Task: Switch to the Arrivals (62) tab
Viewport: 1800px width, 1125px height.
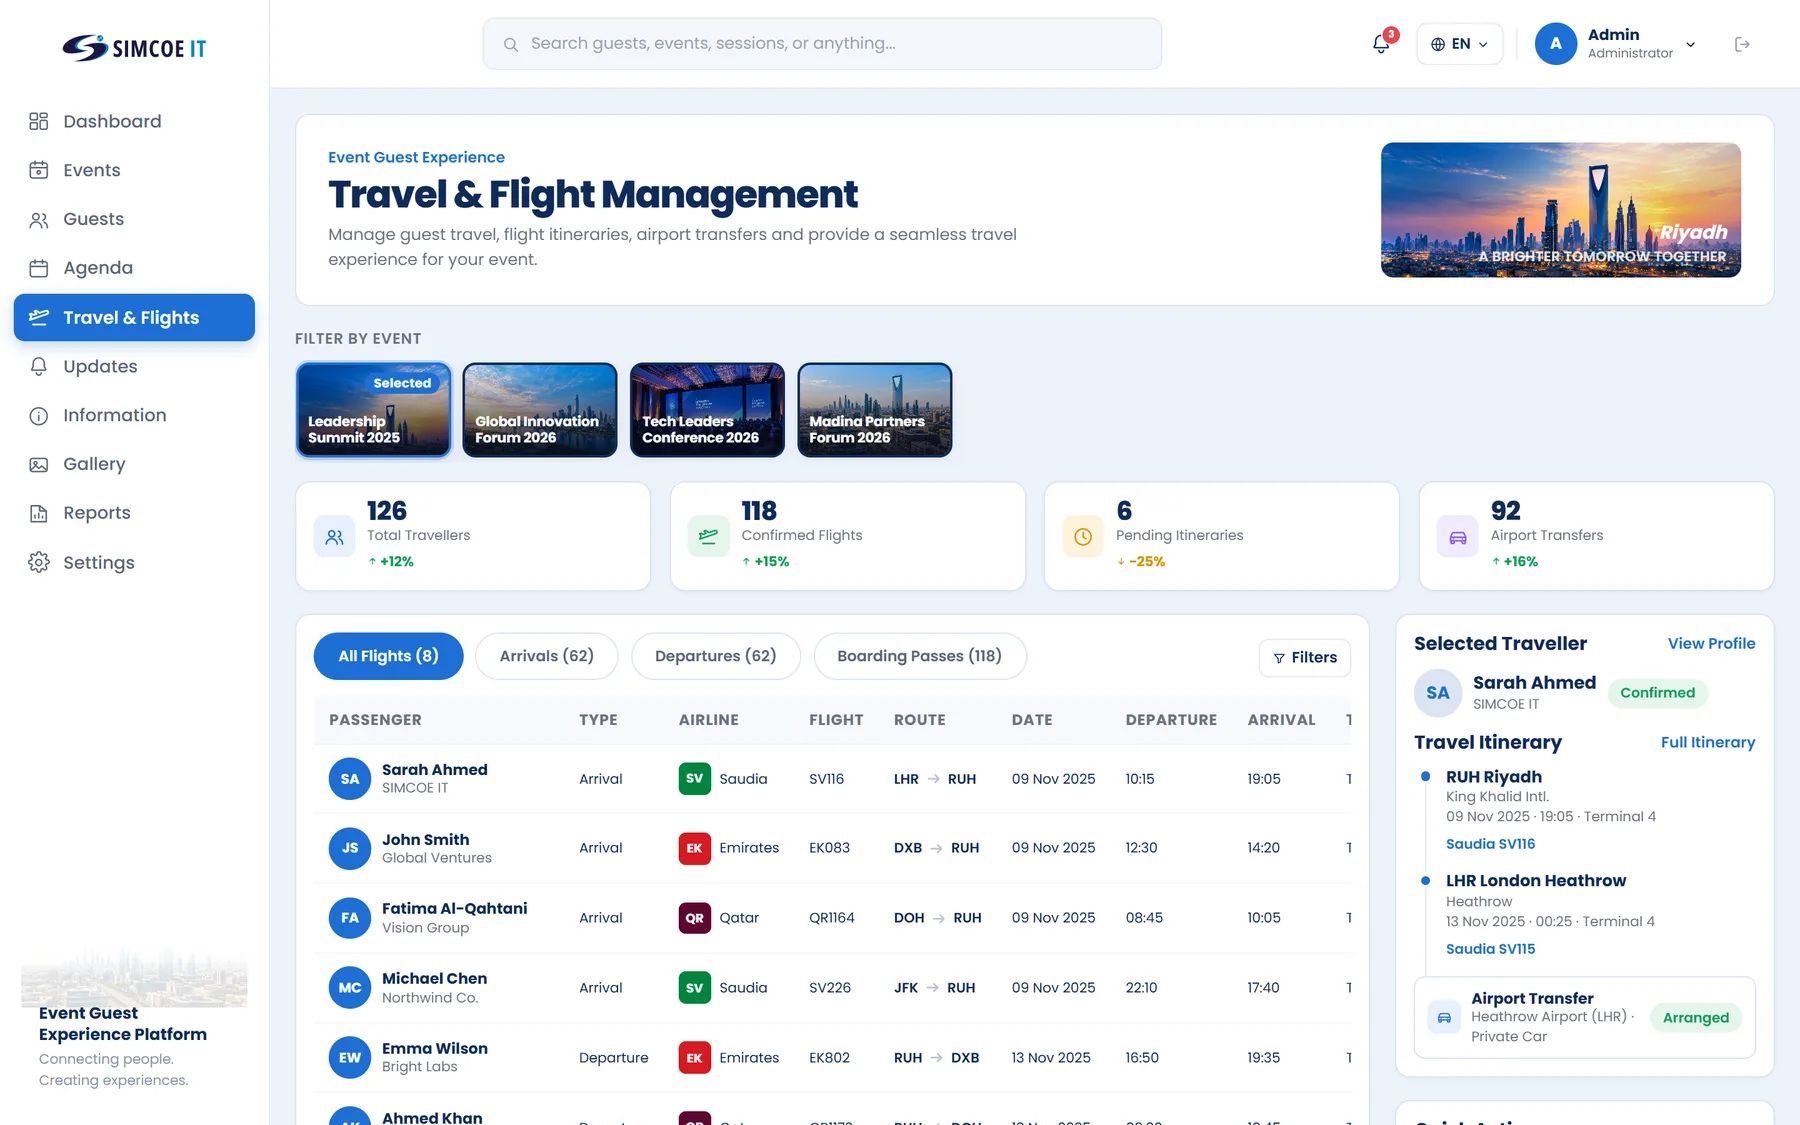Action: pyautogui.click(x=546, y=656)
